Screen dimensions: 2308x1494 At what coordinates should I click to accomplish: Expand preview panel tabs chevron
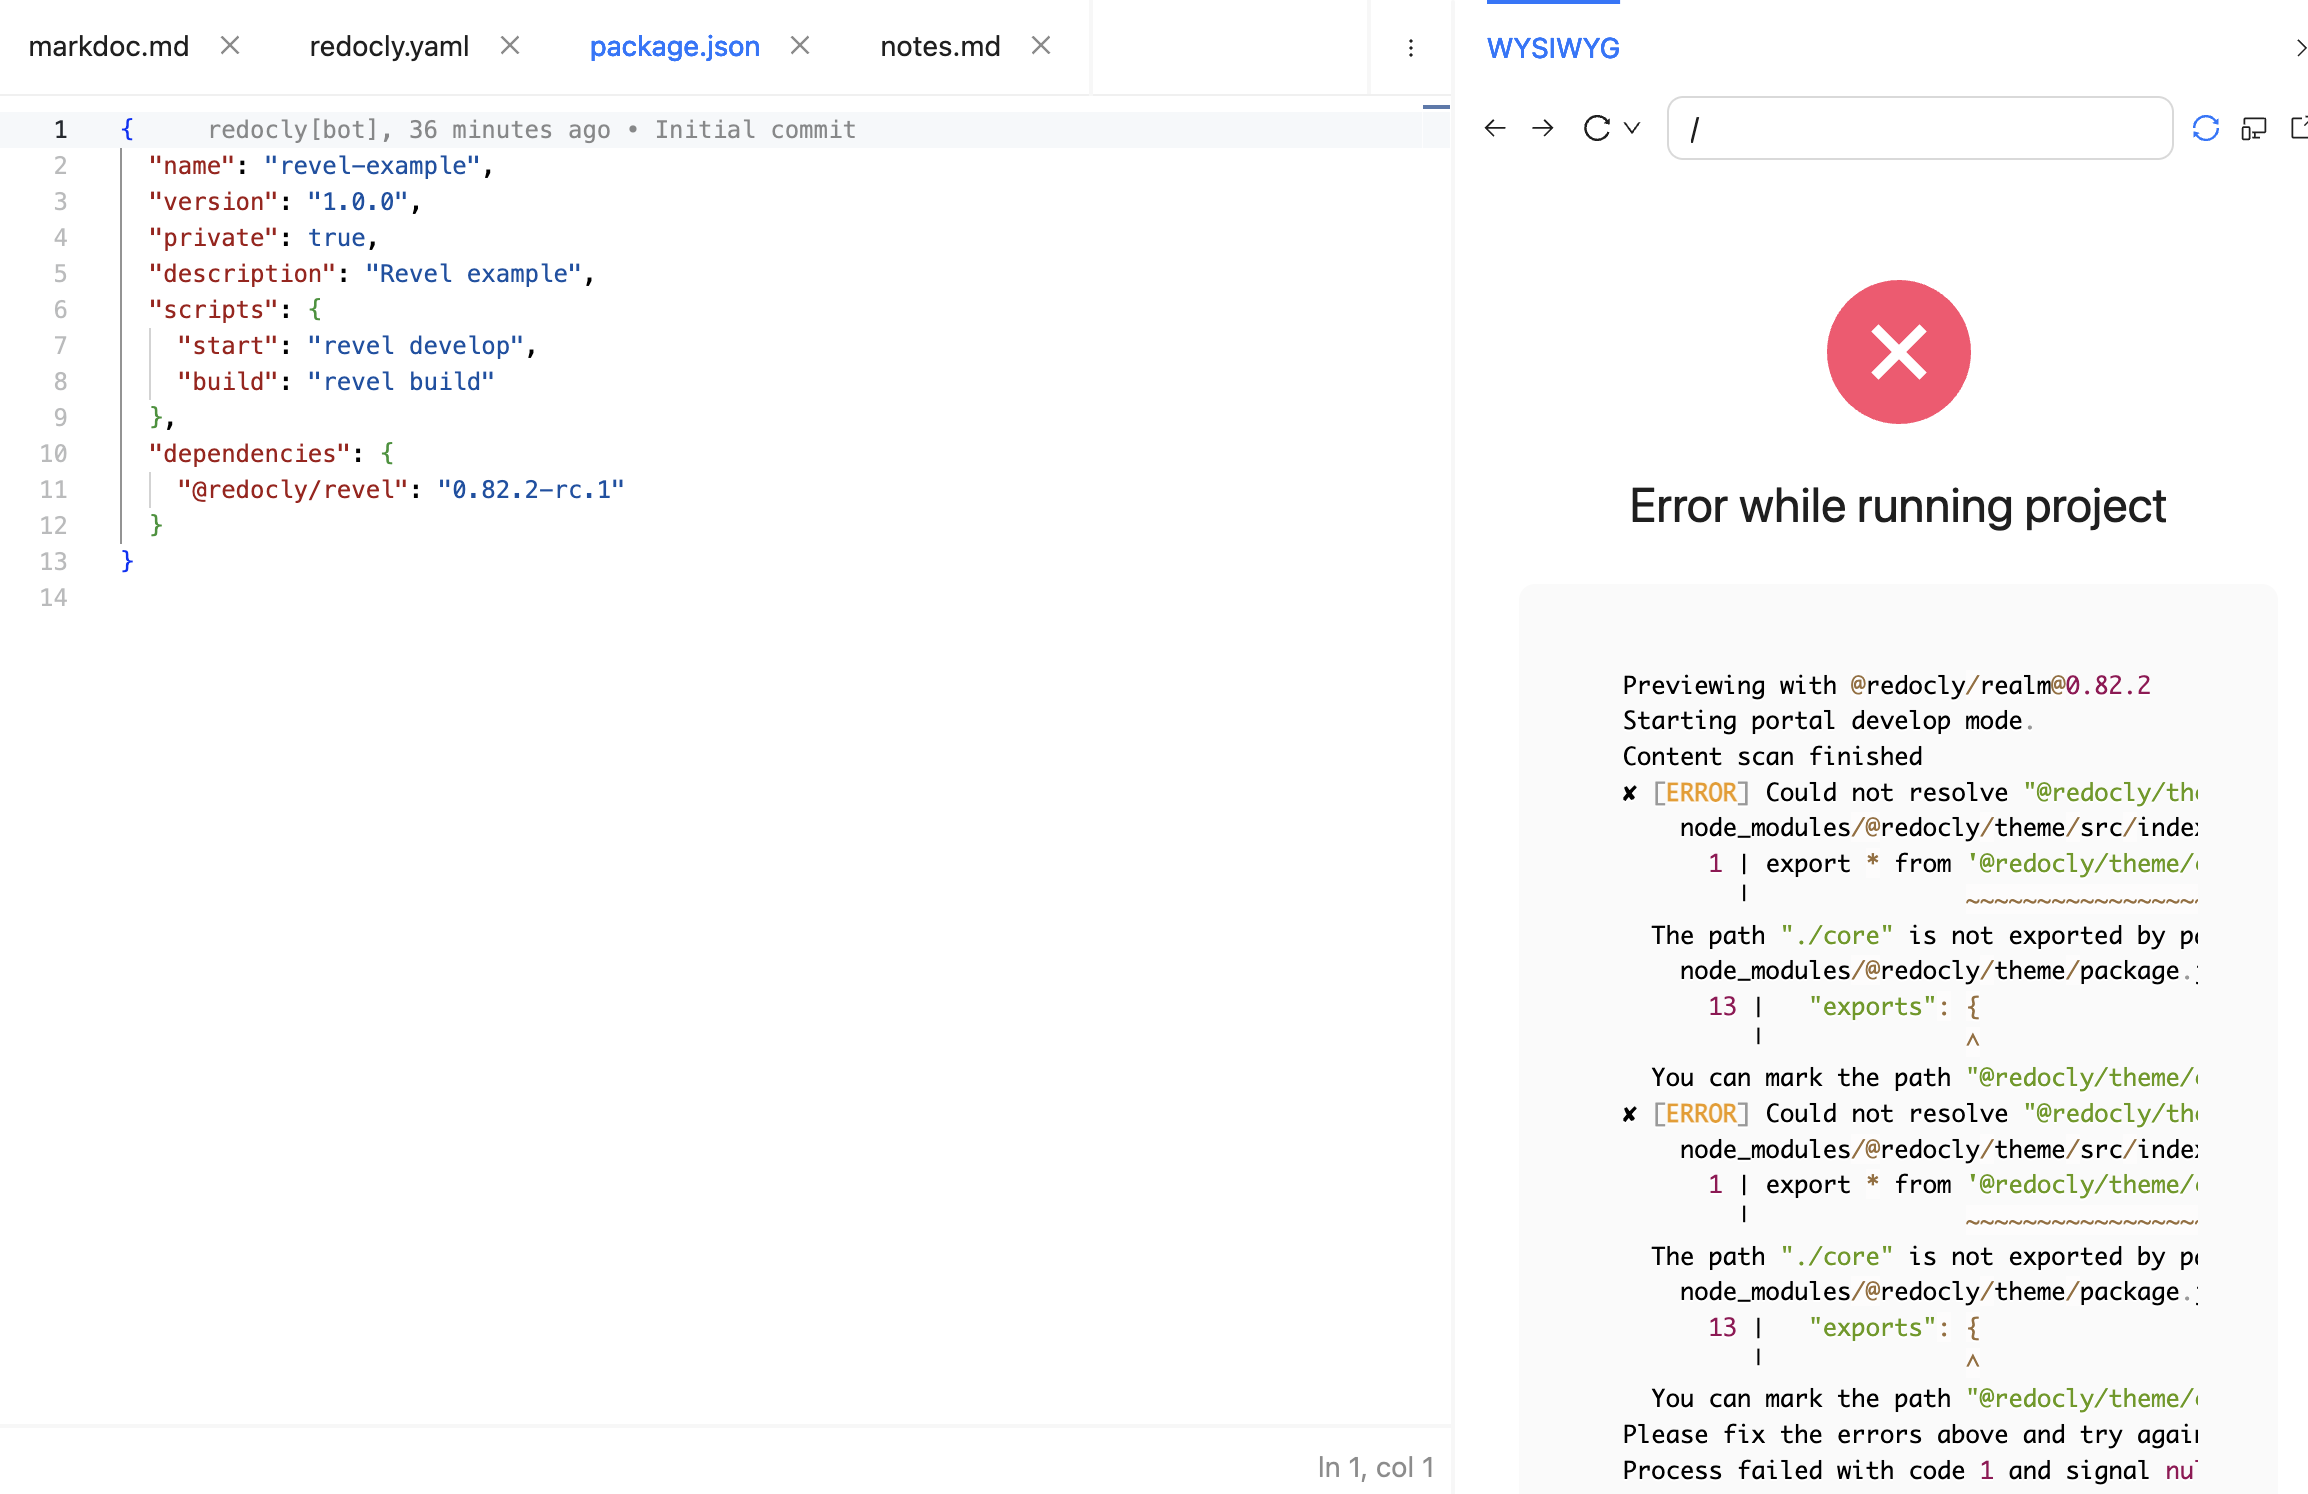click(2300, 47)
